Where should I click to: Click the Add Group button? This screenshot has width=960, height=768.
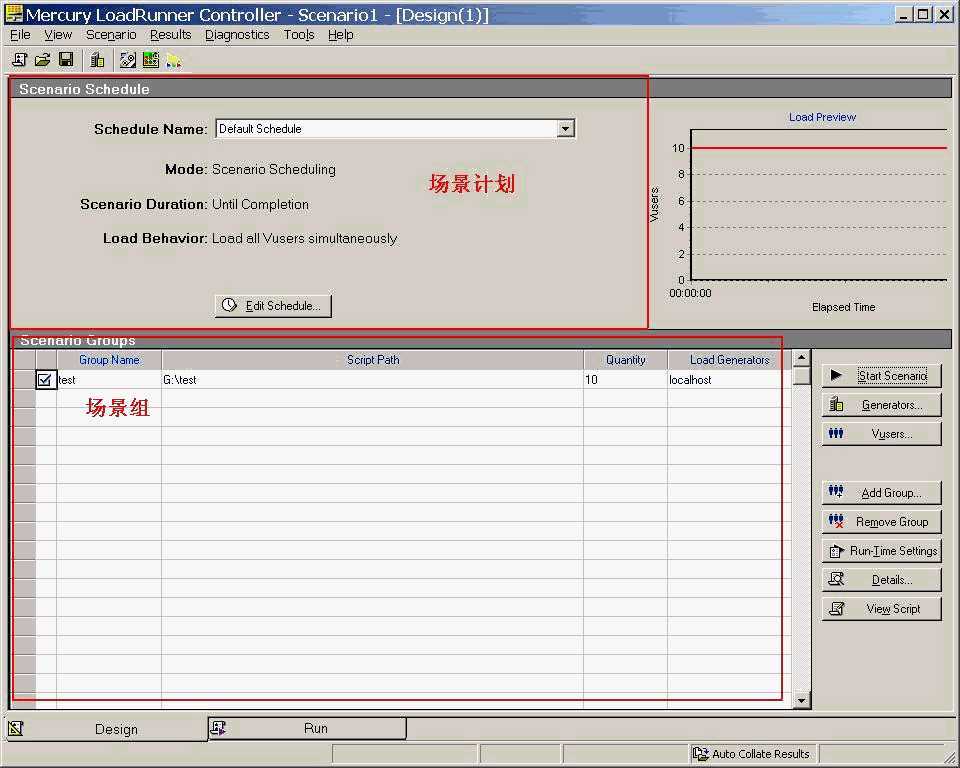(881, 492)
